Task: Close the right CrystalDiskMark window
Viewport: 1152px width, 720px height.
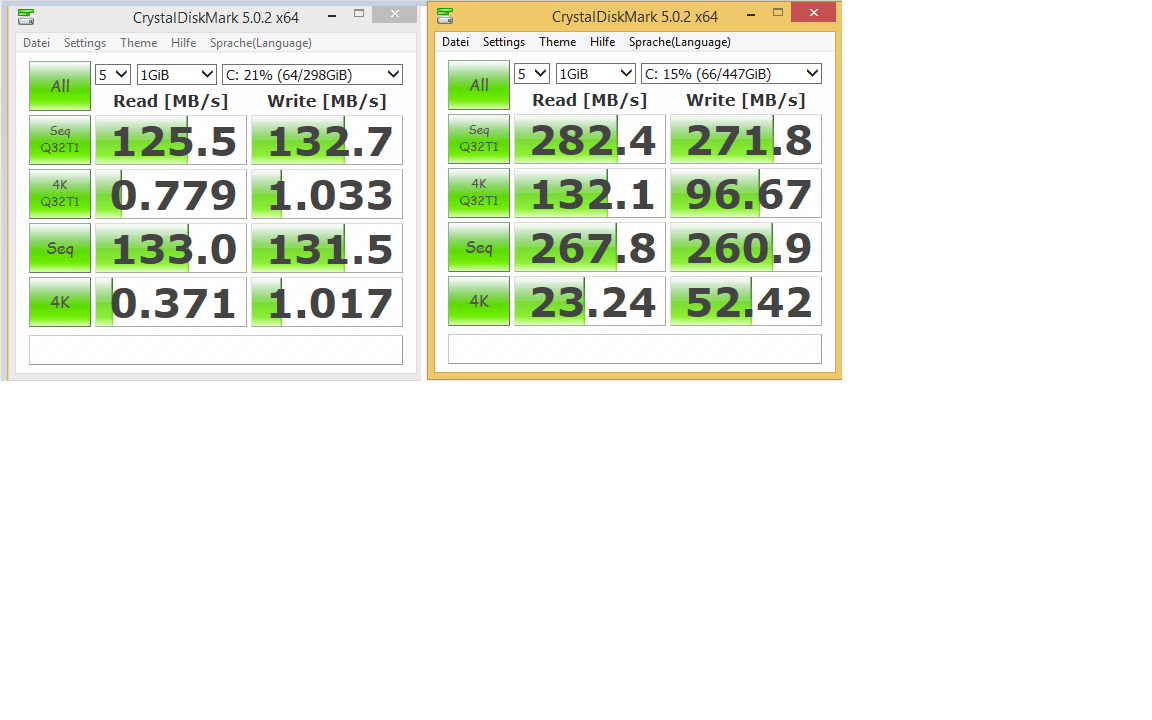Action: (x=813, y=12)
